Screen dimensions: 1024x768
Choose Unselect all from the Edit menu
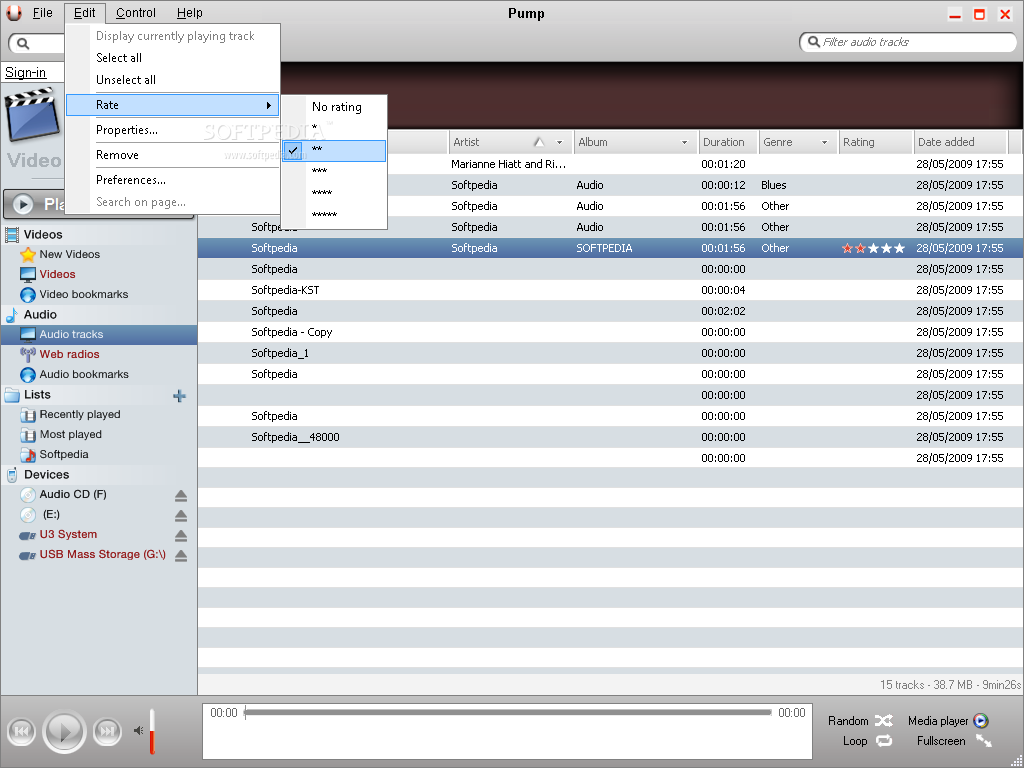172,80
